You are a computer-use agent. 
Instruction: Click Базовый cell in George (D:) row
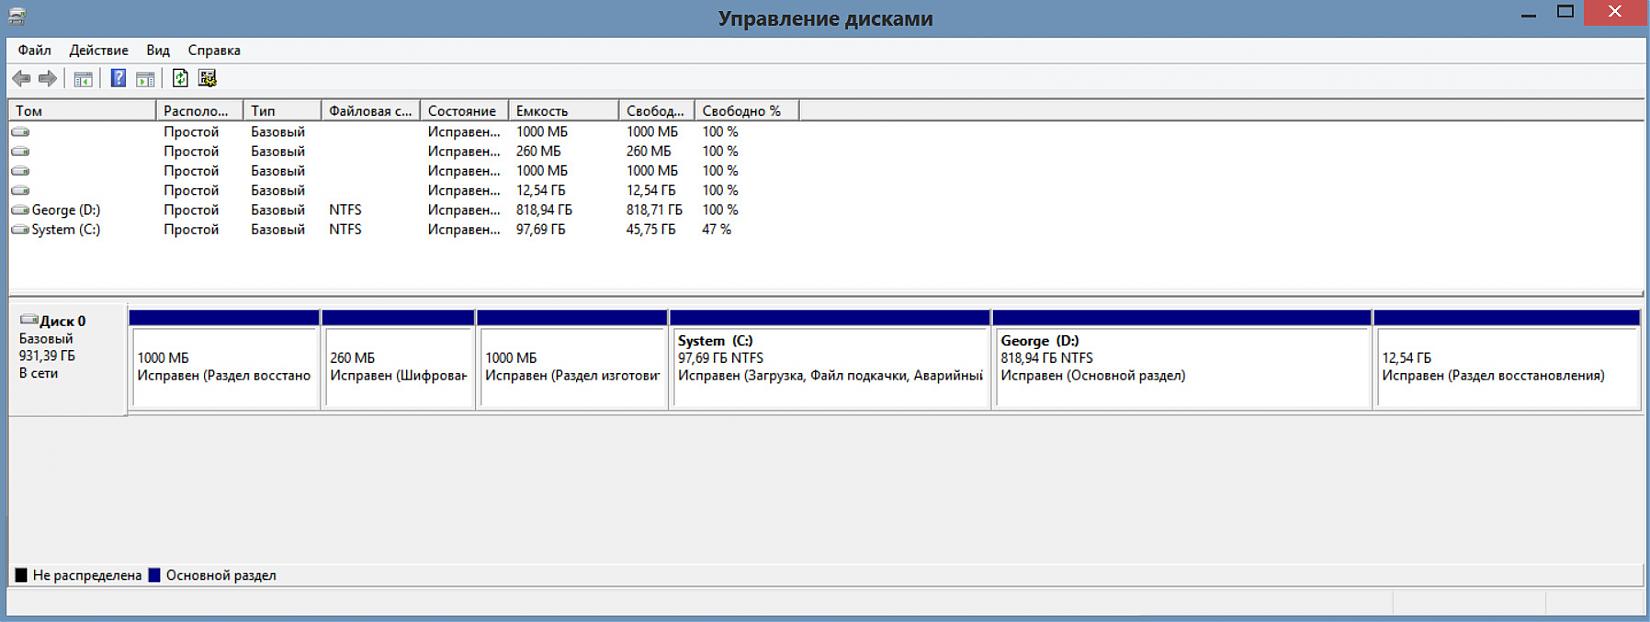point(278,210)
